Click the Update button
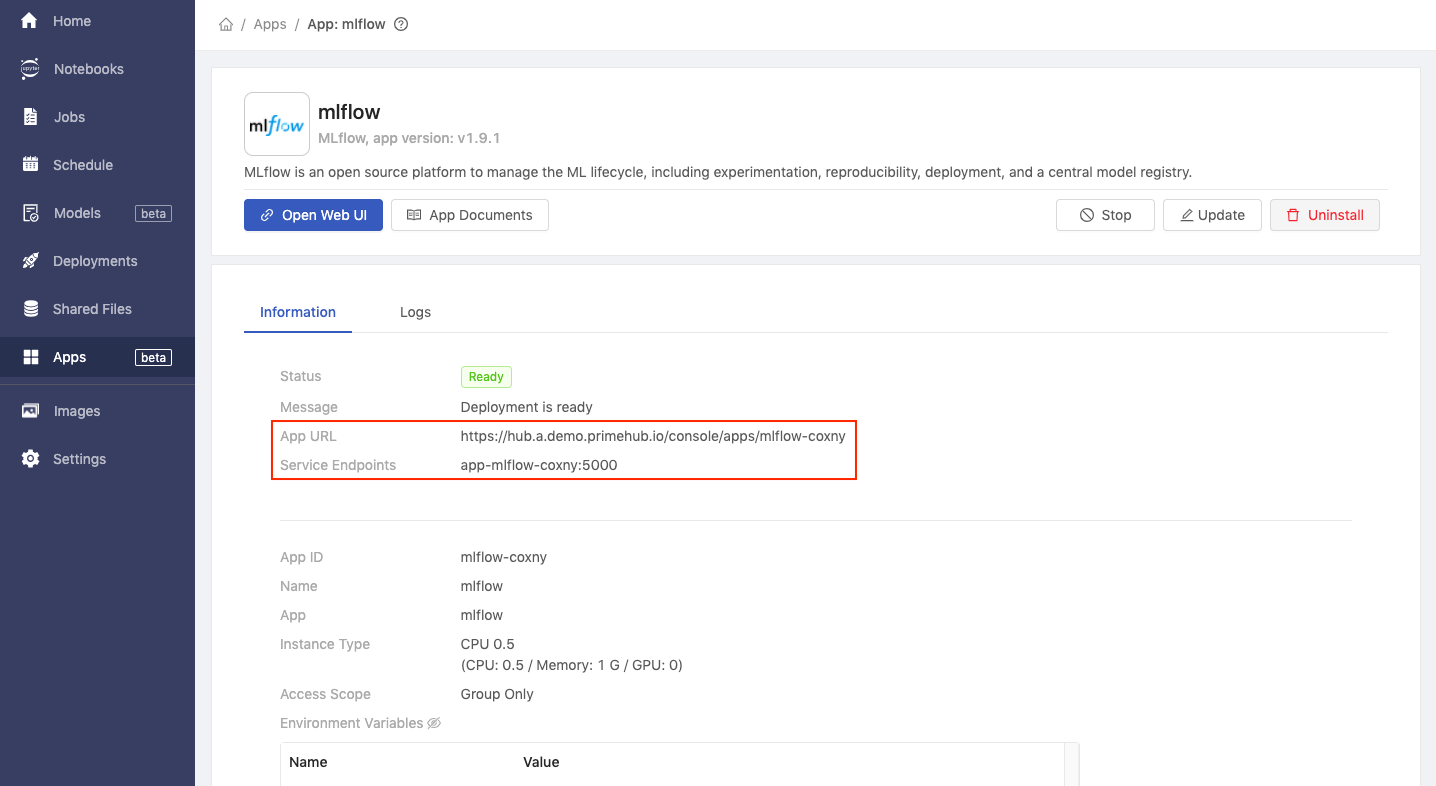1436x786 pixels. tap(1212, 215)
